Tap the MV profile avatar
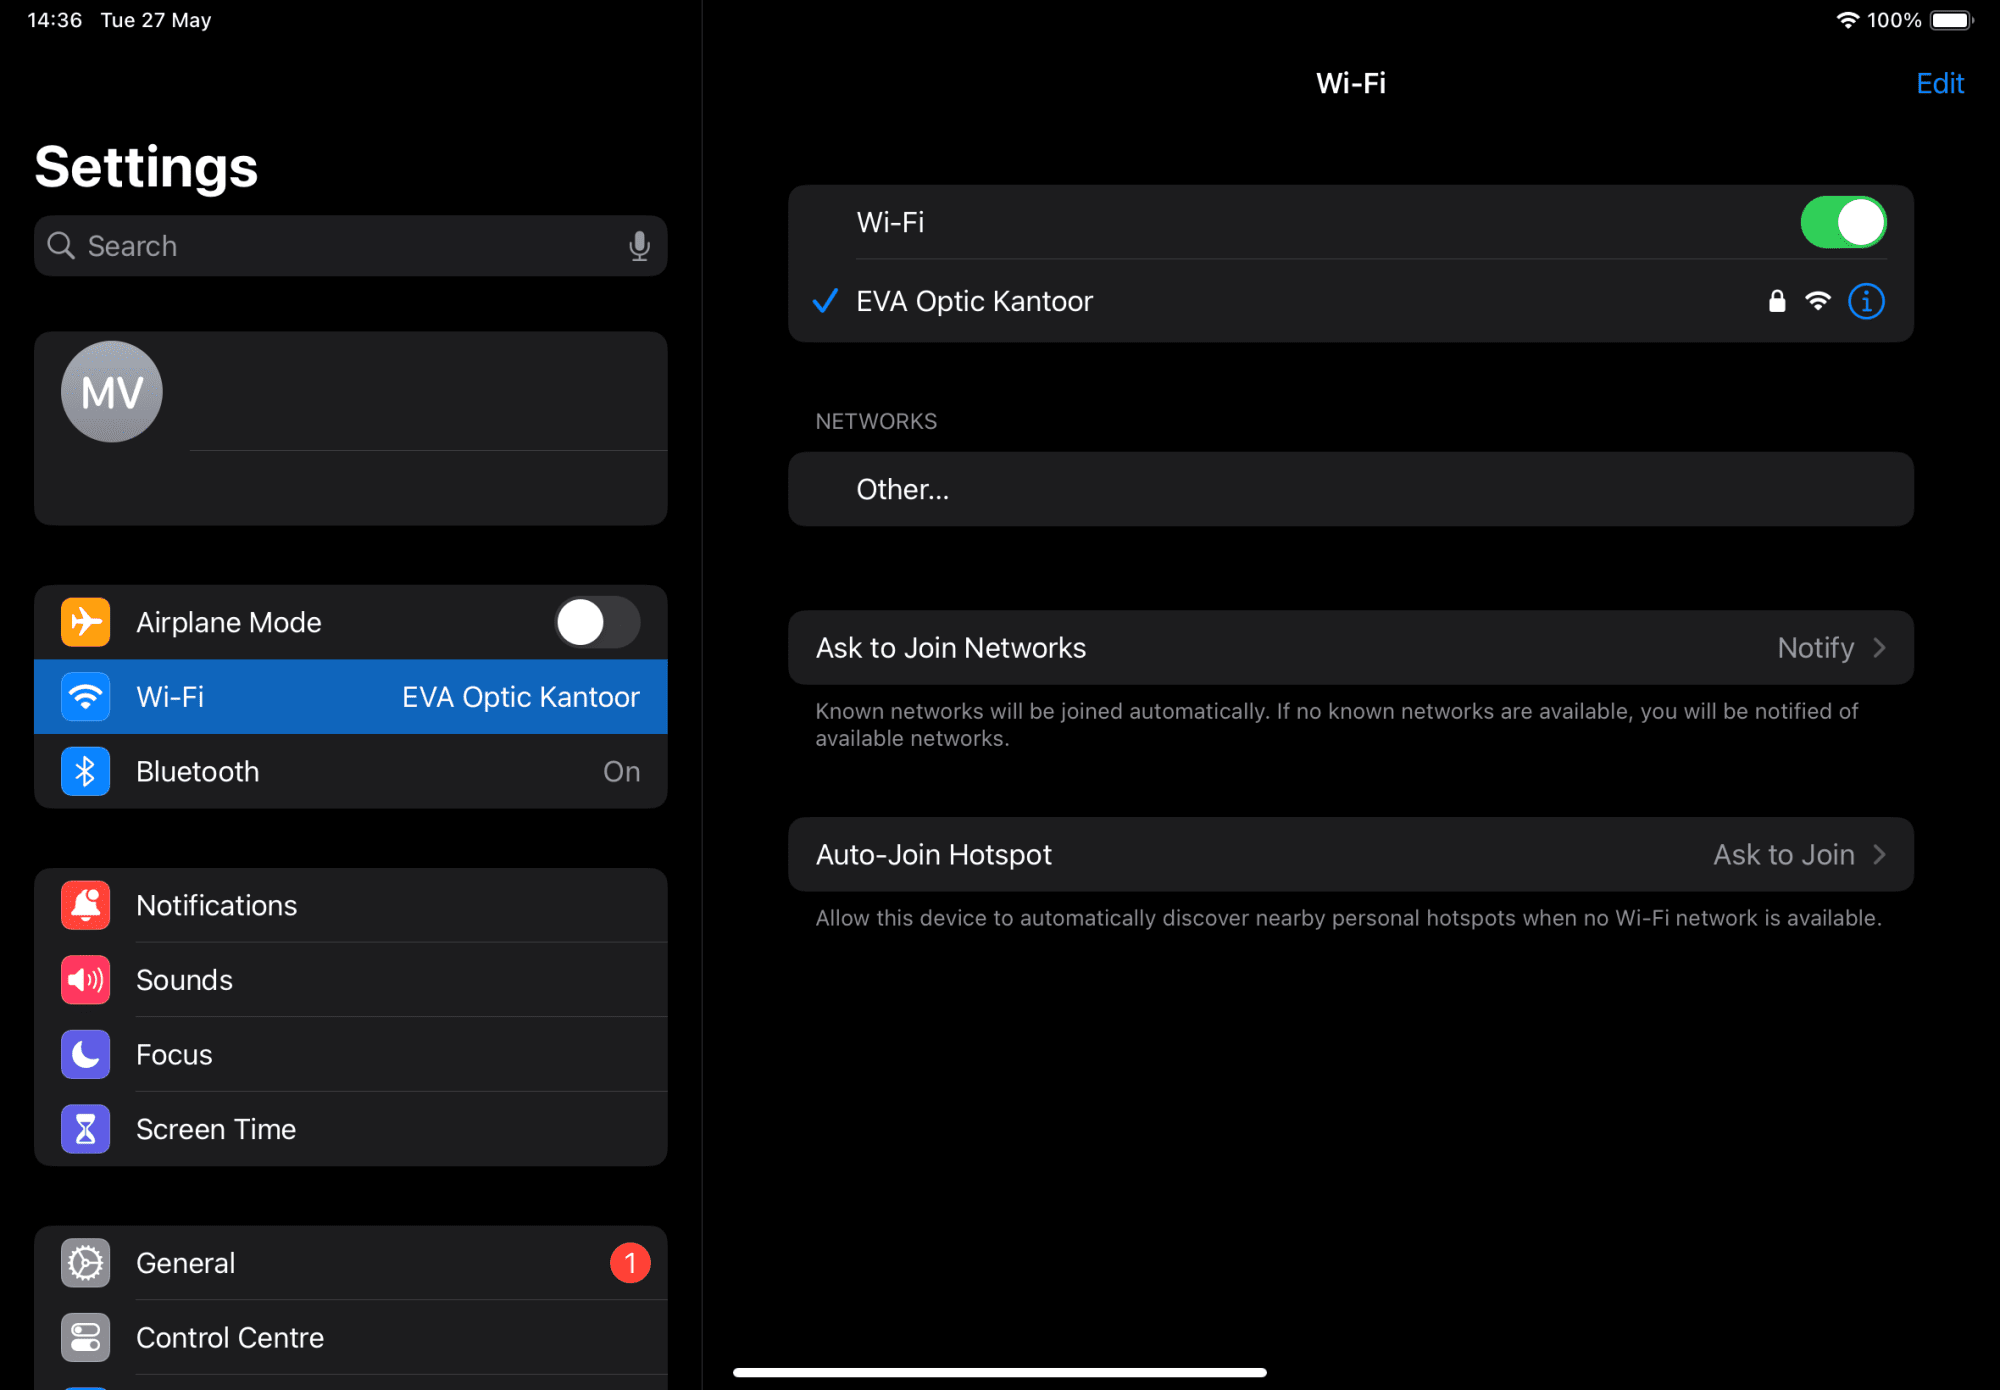2000x1390 pixels. [x=111, y=391]
